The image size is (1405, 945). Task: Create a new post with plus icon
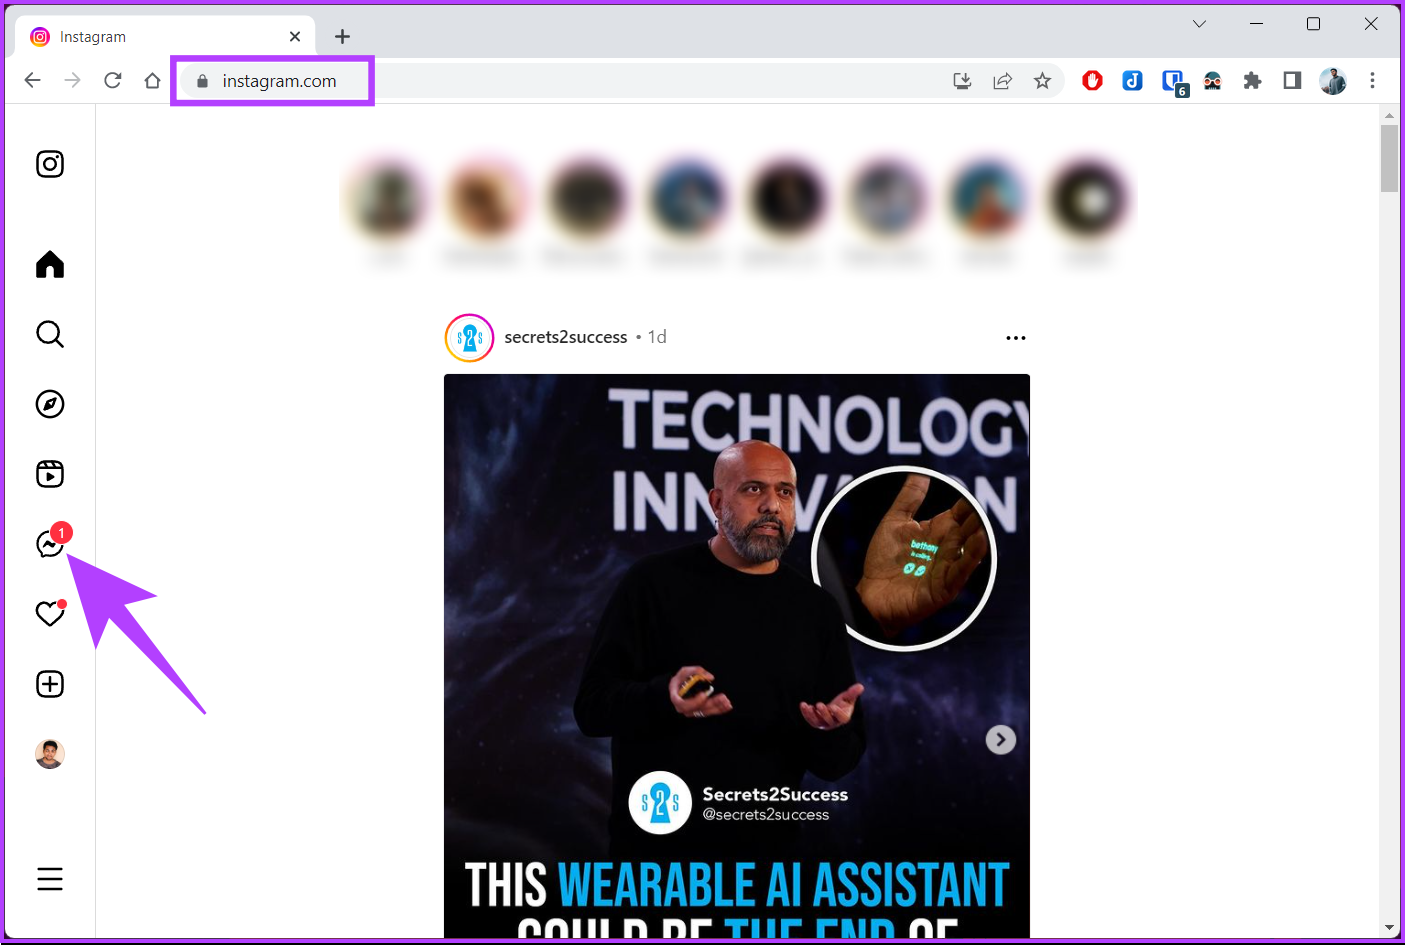(x=50, y=684)
